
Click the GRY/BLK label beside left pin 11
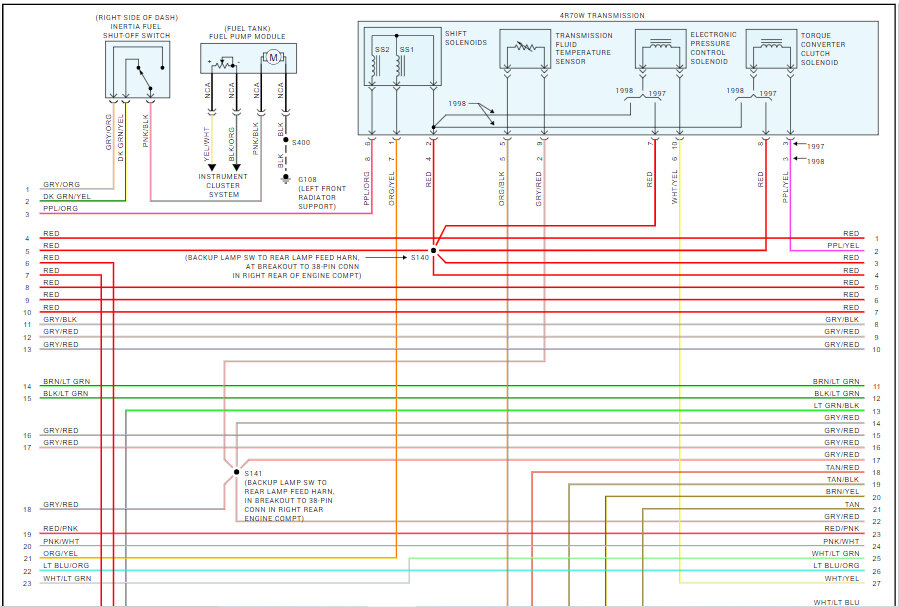tap(60, 319)
